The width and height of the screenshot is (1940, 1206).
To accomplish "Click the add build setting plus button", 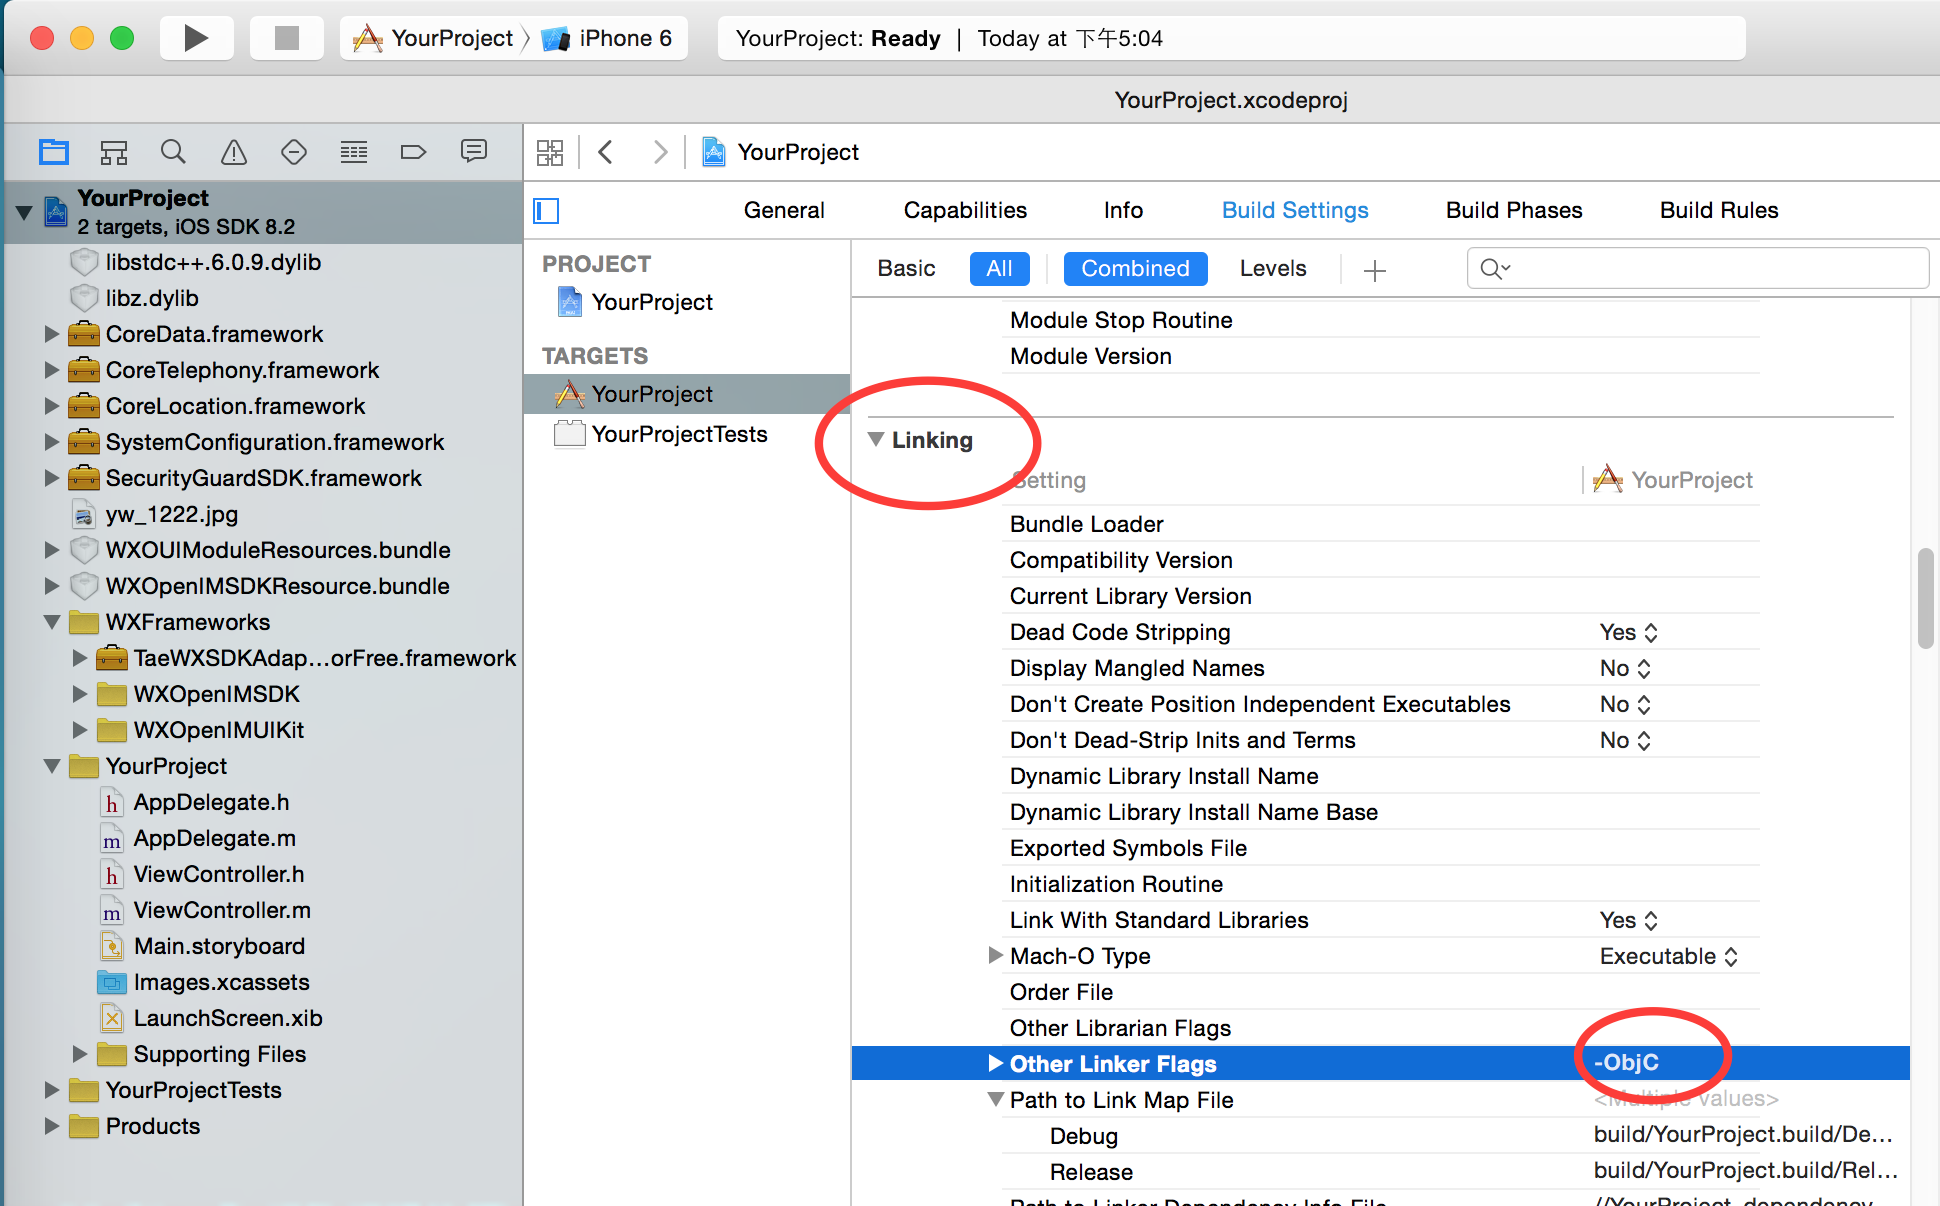I will pos(1375,270).
